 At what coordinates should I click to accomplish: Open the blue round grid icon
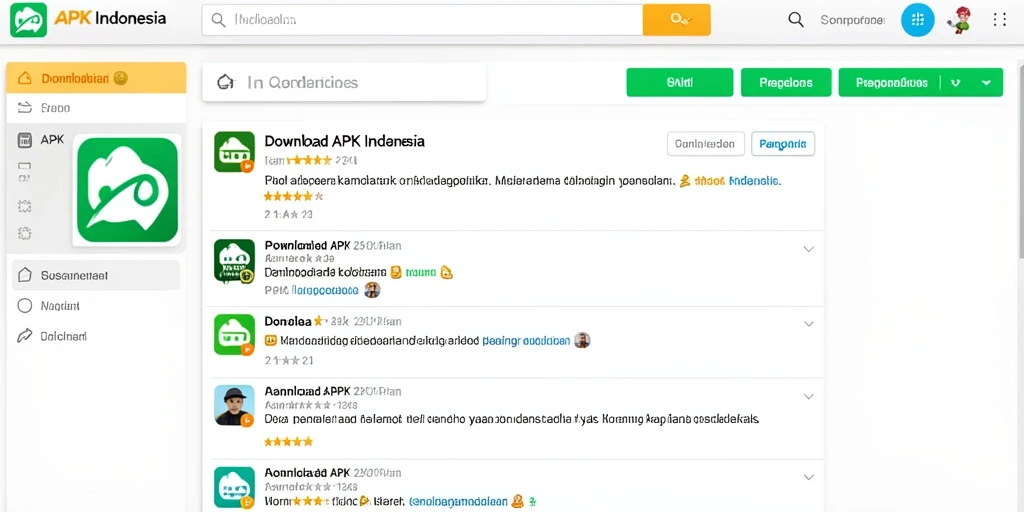[x=918, y=20]
